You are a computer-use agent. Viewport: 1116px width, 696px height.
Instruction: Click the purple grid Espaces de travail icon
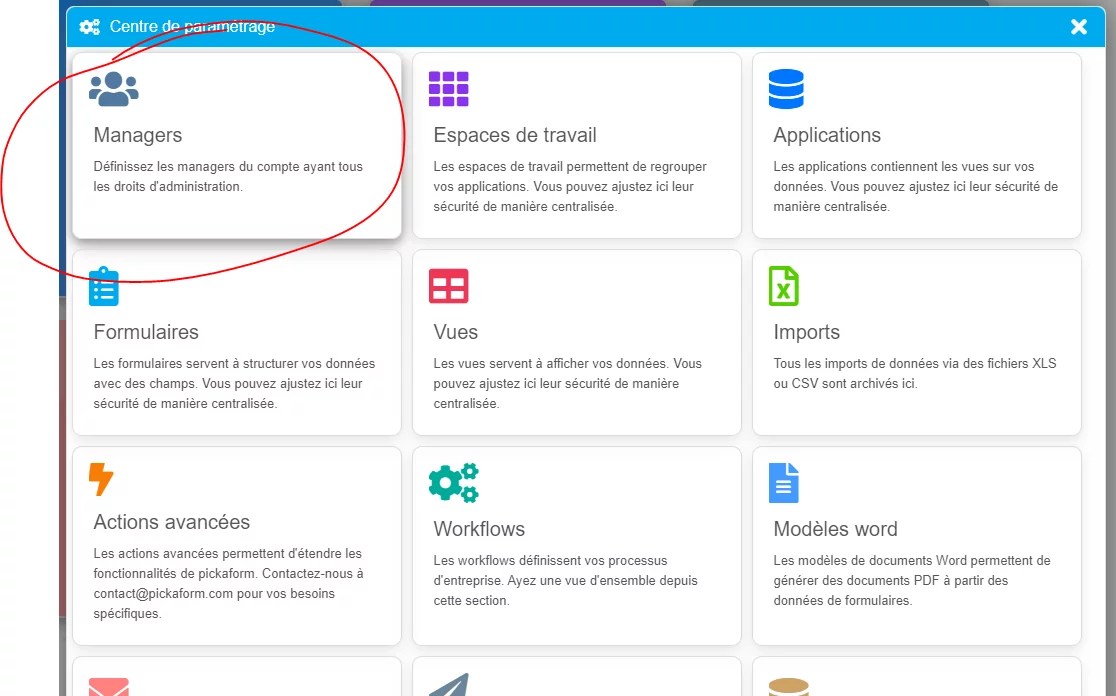448,89
